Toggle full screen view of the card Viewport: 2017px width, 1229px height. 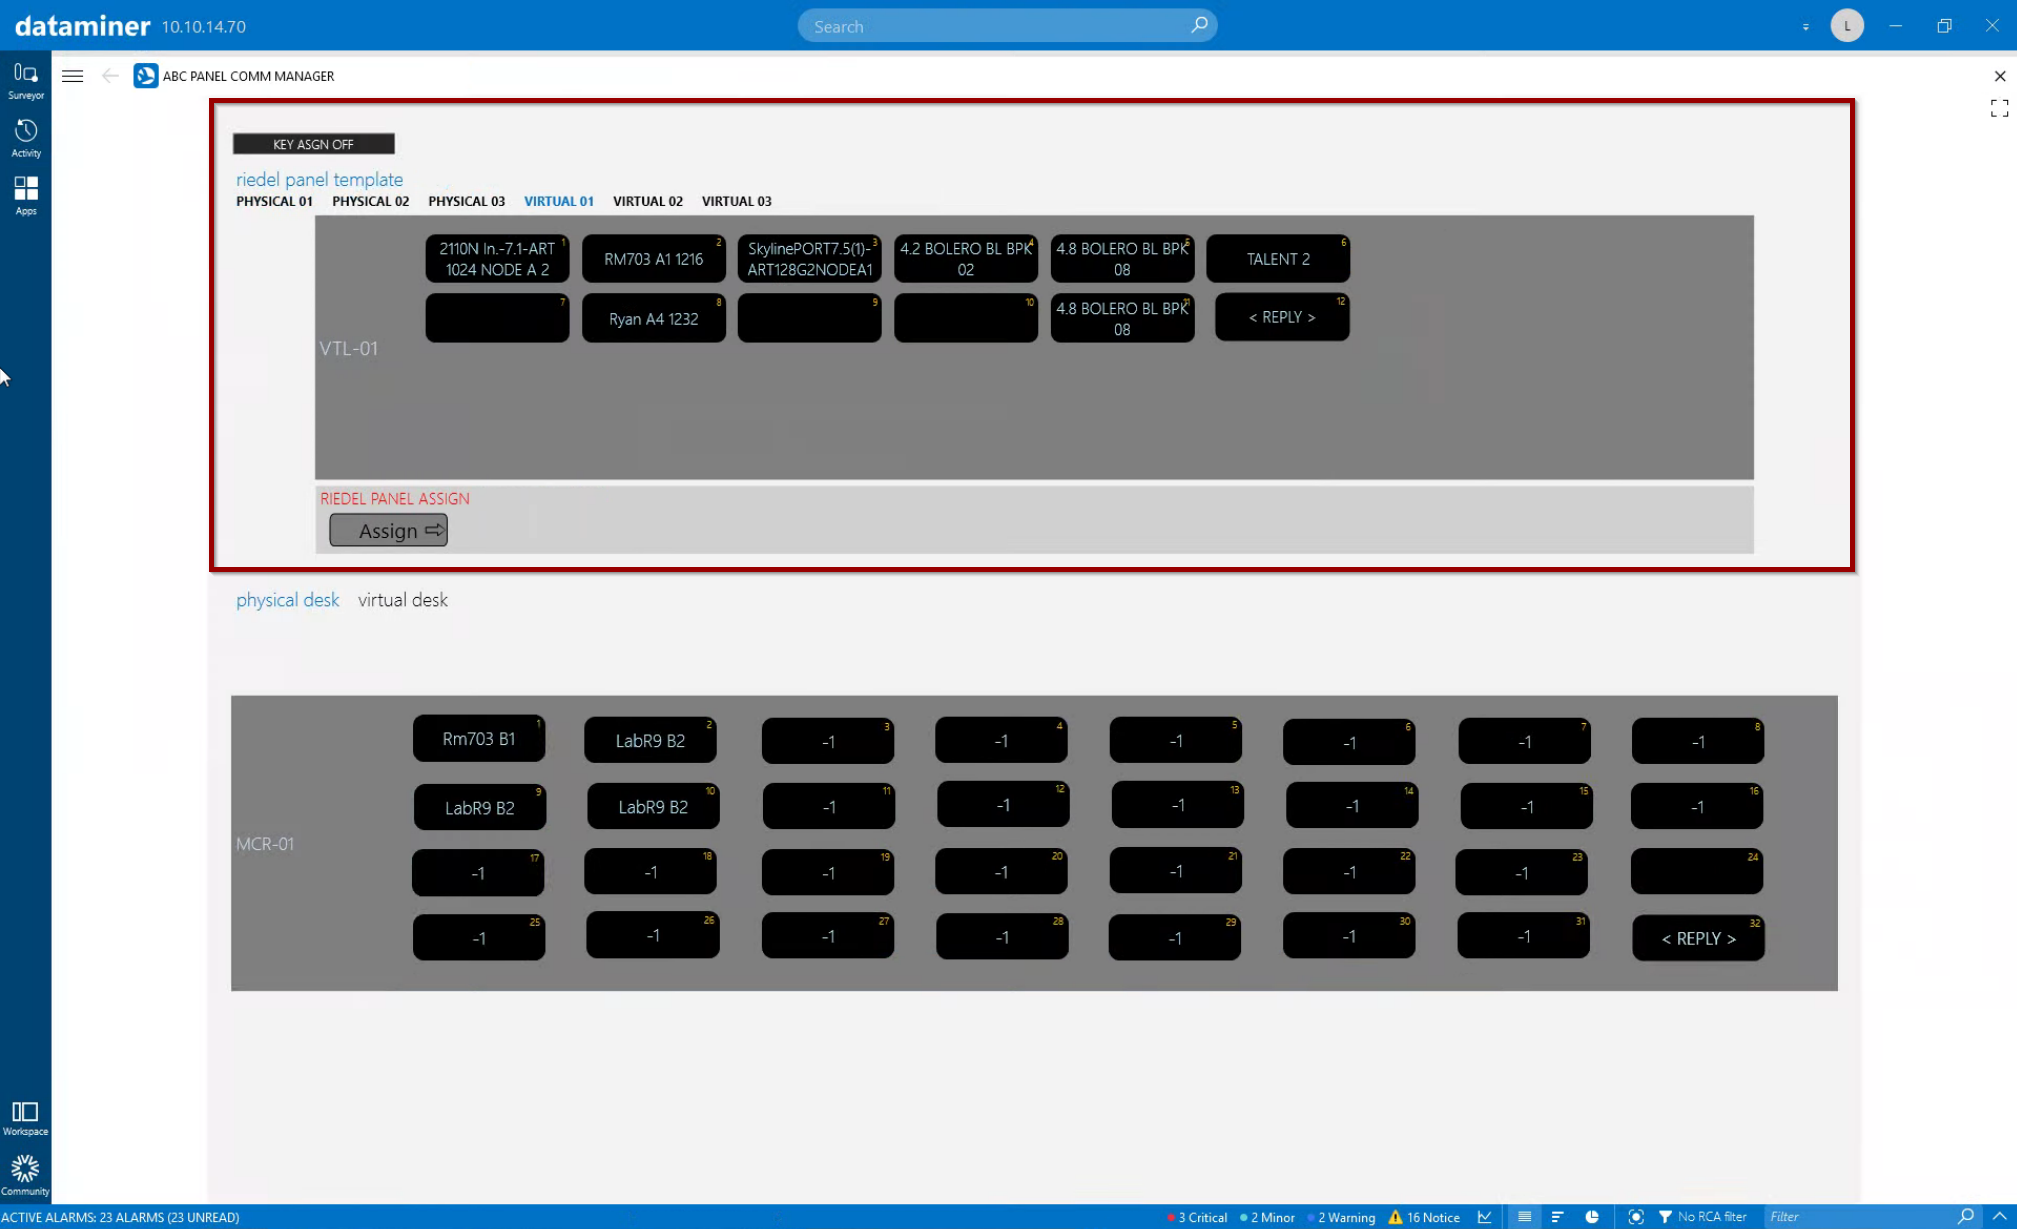point(1999,108)
